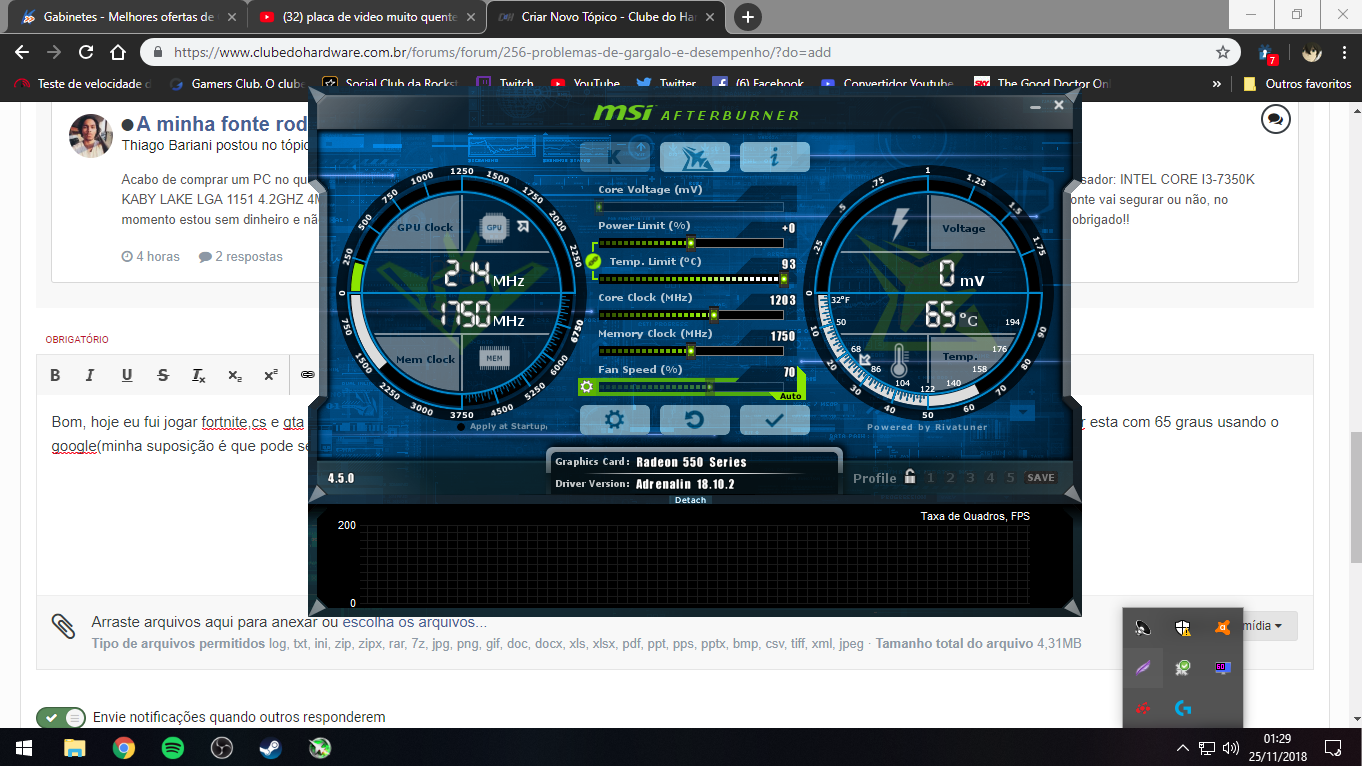Expand hidden bookmarks with chevron
Screen dimensions: 1362x766
tap(1217, 84)
